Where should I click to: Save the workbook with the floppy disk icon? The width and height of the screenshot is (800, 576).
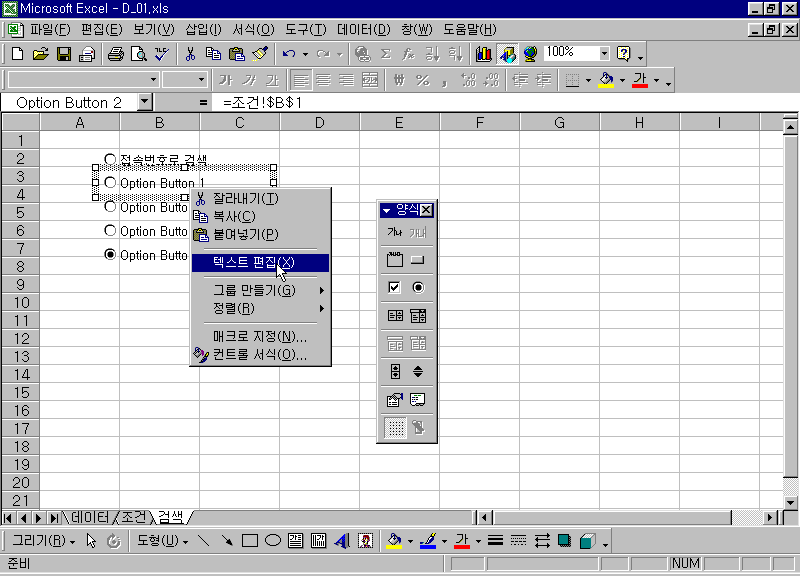tap(64, 54)
